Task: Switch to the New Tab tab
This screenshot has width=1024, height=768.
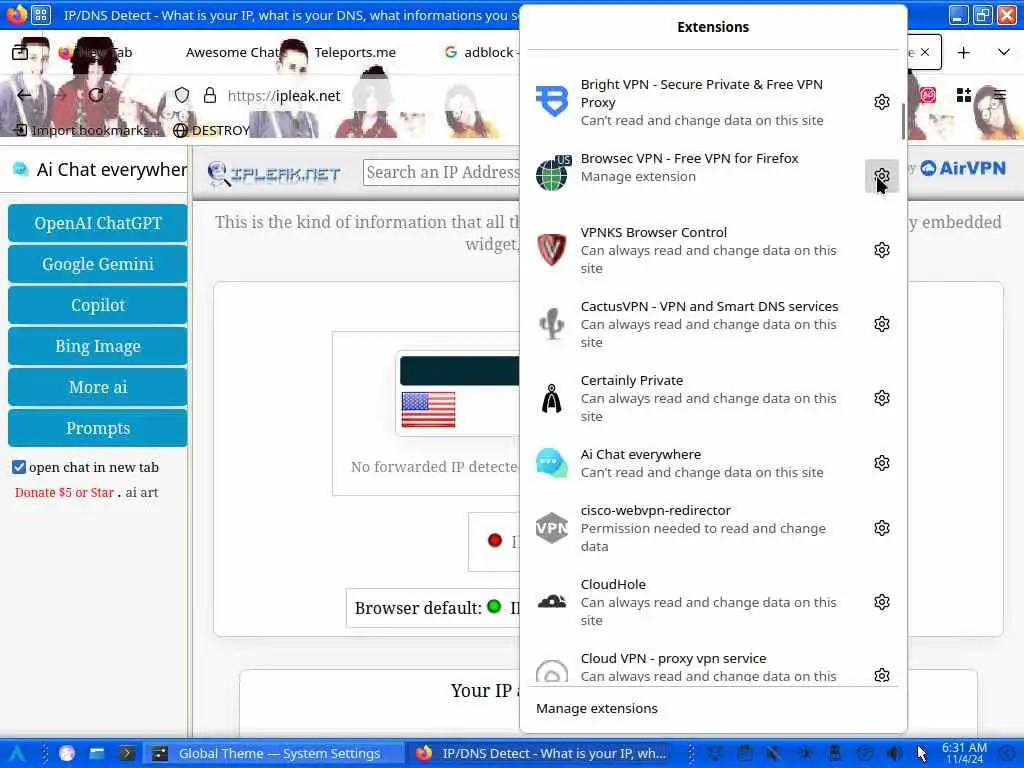Action: (95, 52)
